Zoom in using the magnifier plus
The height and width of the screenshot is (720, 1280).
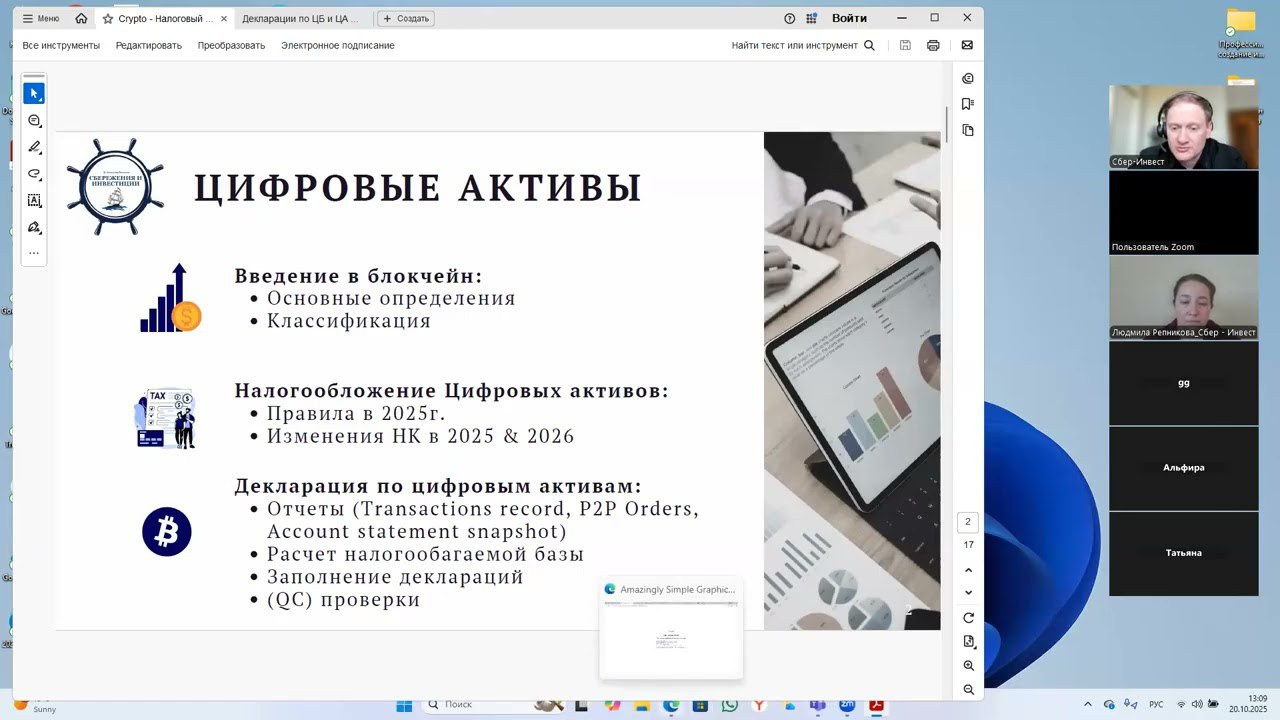[x=968, y=666]
